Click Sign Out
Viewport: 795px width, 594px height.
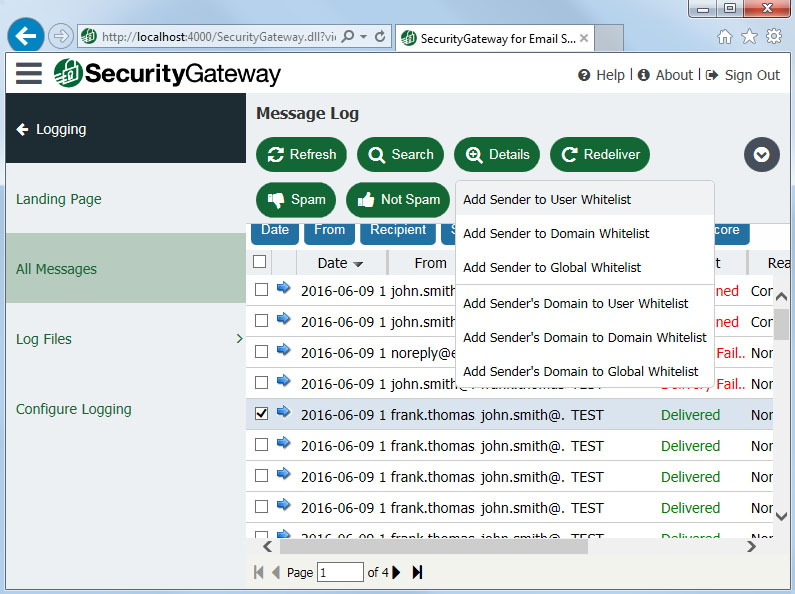pyautogui.click(x=743, y=75)
